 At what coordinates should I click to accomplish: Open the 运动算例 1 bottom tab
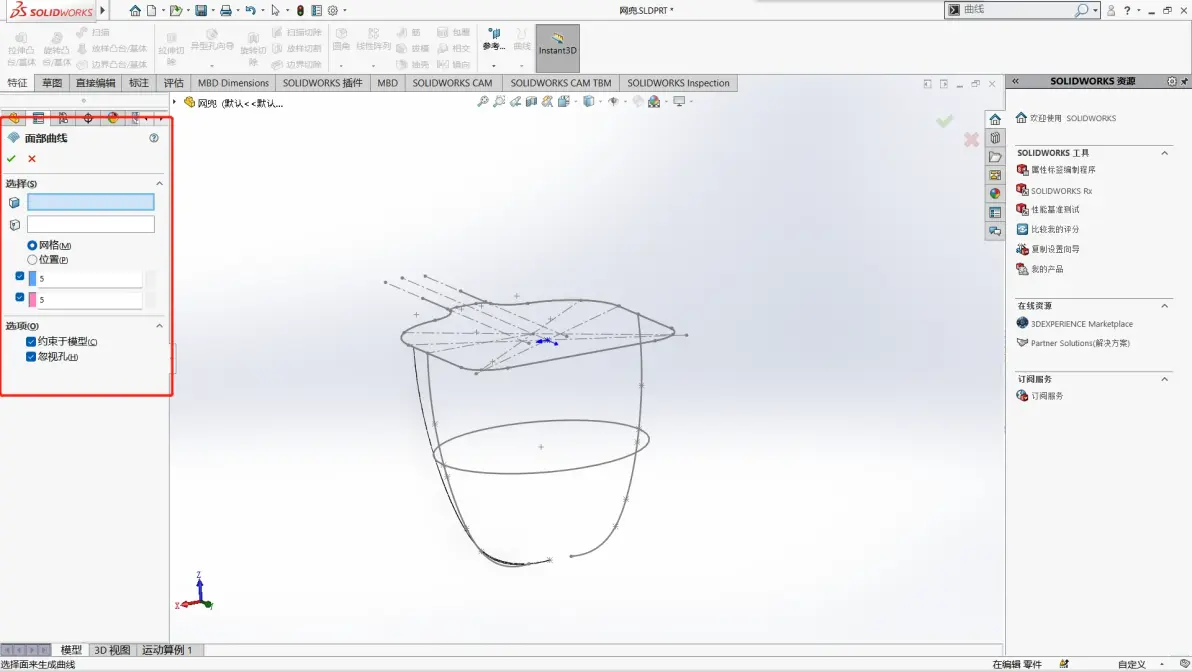click(x=167, y=650)
